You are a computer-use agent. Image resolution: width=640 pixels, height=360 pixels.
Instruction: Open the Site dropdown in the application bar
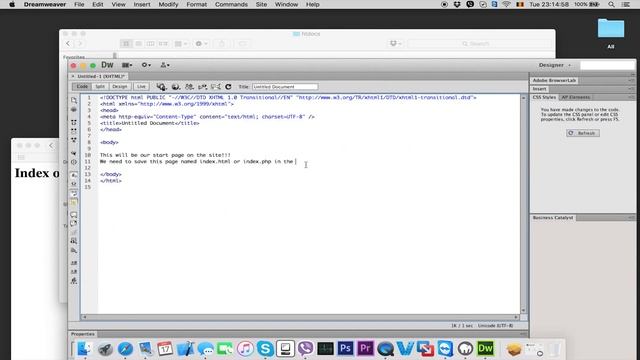(x=165, y=65)
